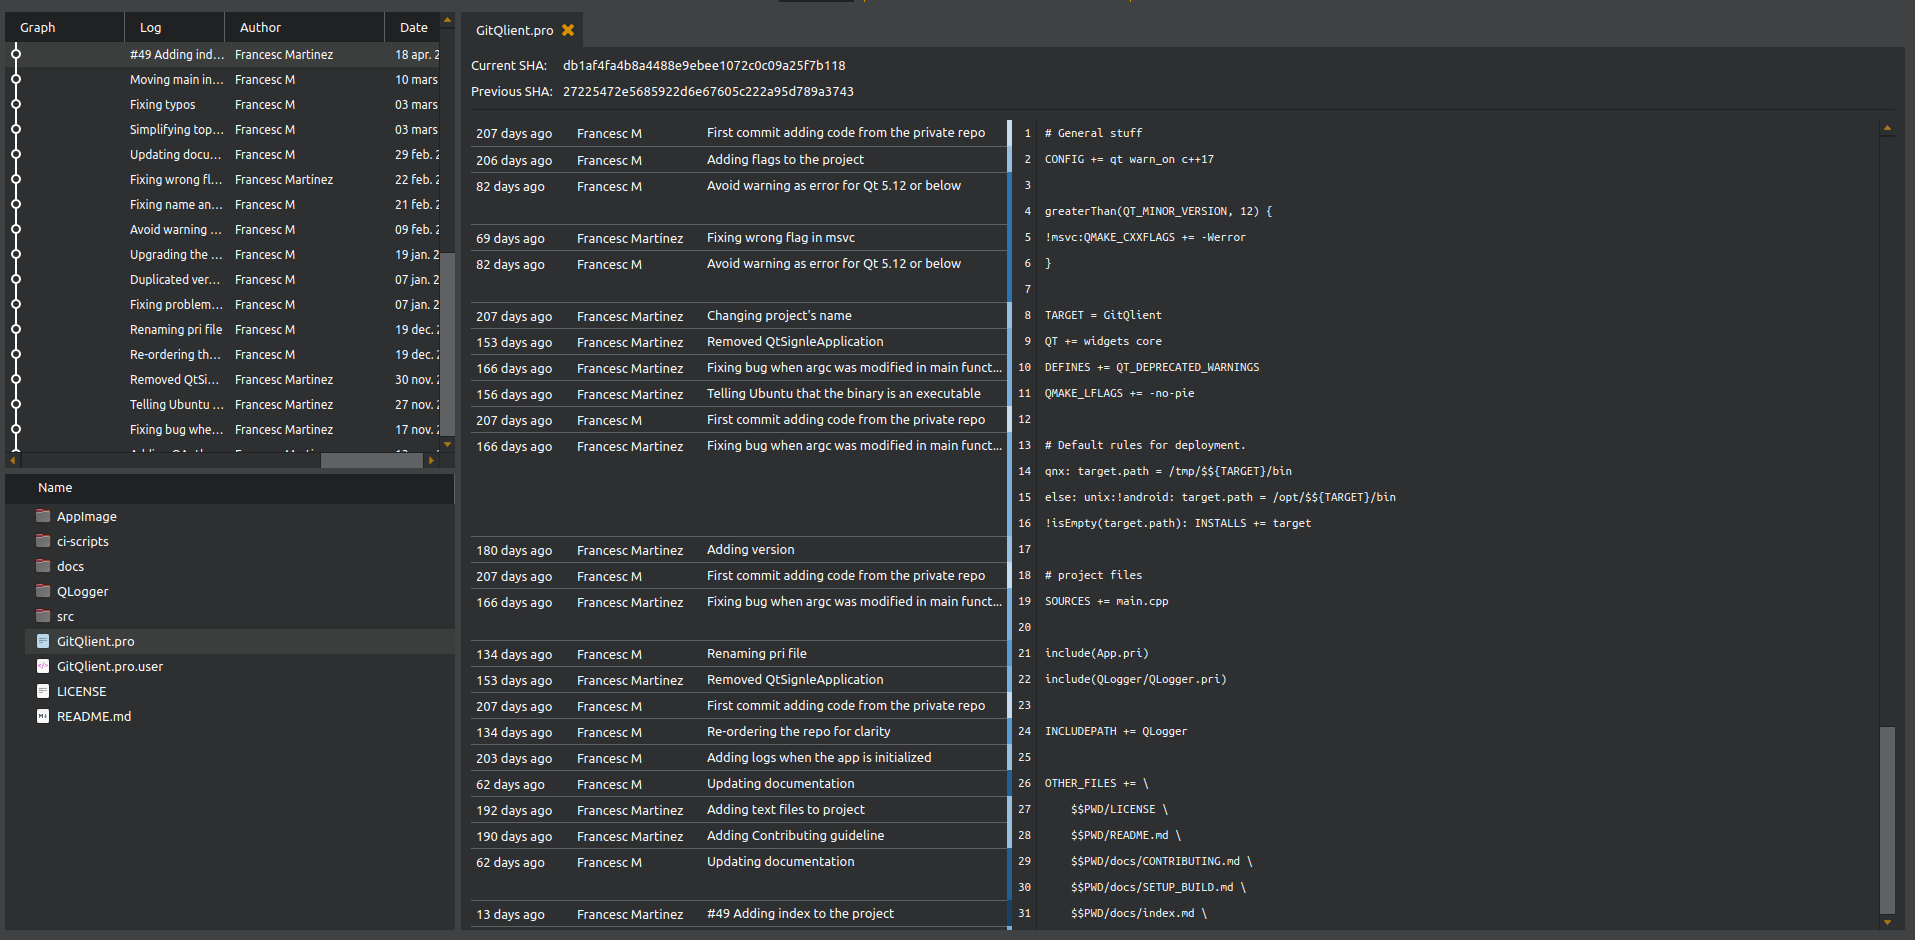1915x940 pixels.
Task: Click the README.md file icon
Action: 43,716
